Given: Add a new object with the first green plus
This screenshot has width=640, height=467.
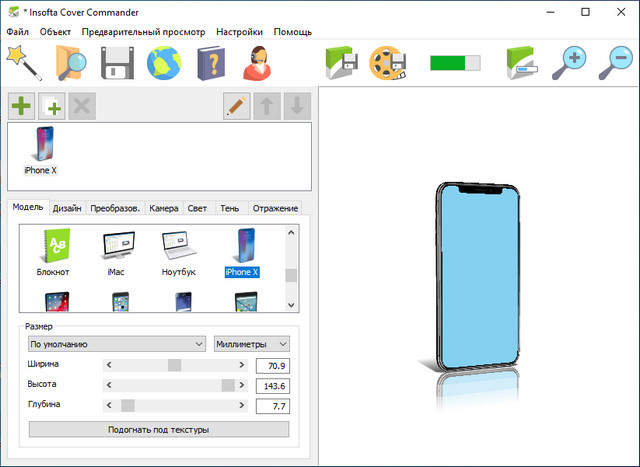Looking at the screenshot, I should tap(21, 107).
